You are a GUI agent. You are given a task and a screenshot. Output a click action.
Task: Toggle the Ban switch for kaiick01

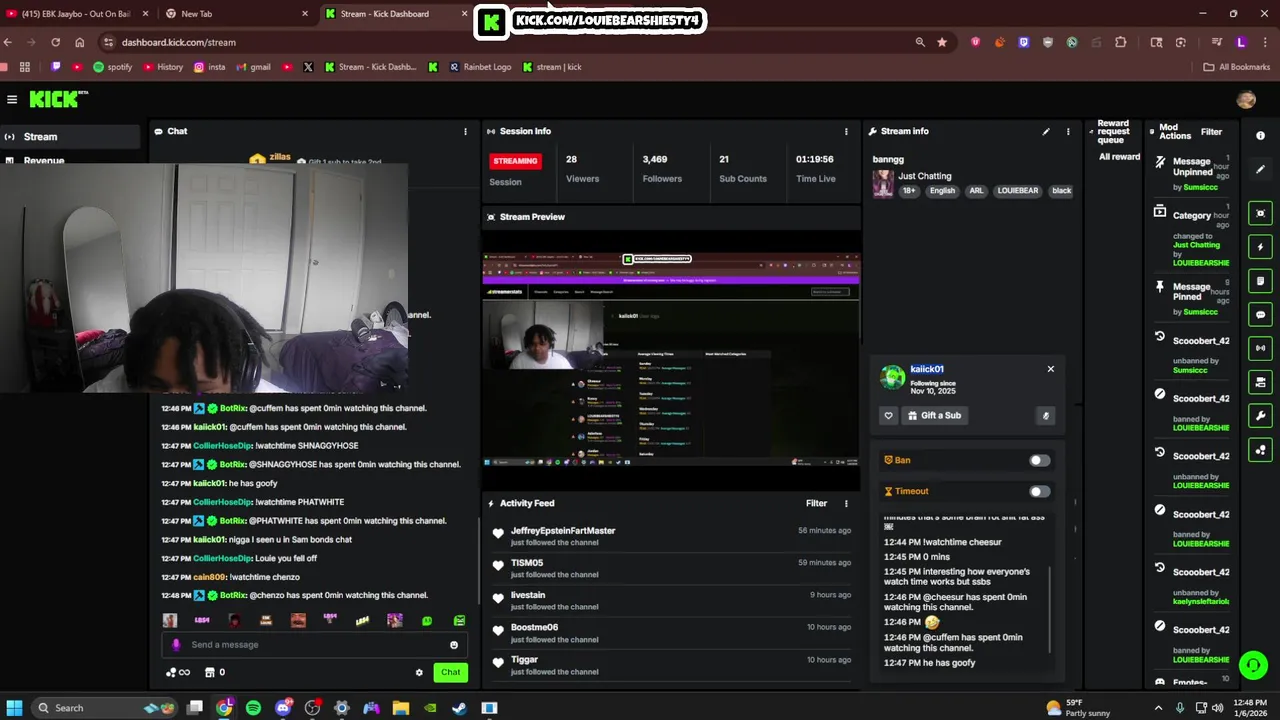[1040, 460]
